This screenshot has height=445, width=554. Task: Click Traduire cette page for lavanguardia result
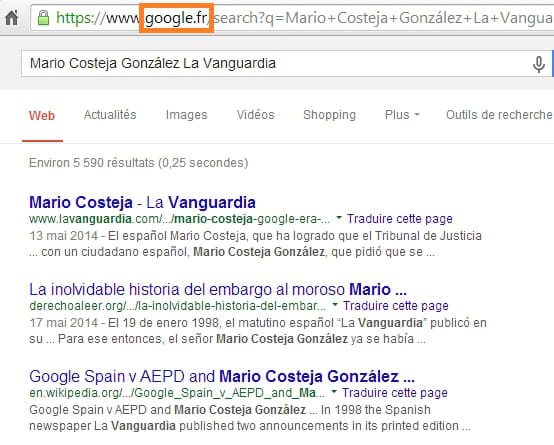pyautogui.click(x=400, y=219)
